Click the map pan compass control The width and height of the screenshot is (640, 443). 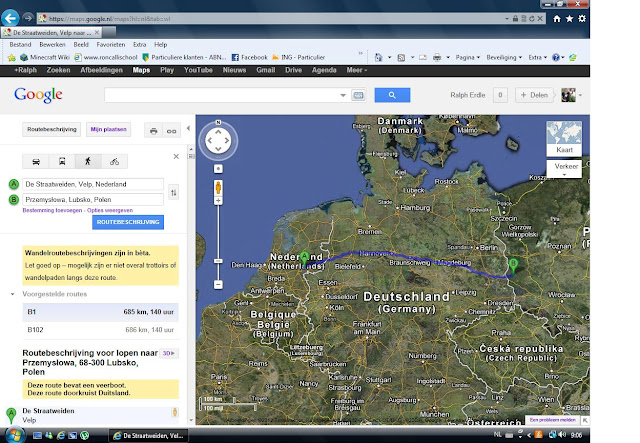(218, 141)
